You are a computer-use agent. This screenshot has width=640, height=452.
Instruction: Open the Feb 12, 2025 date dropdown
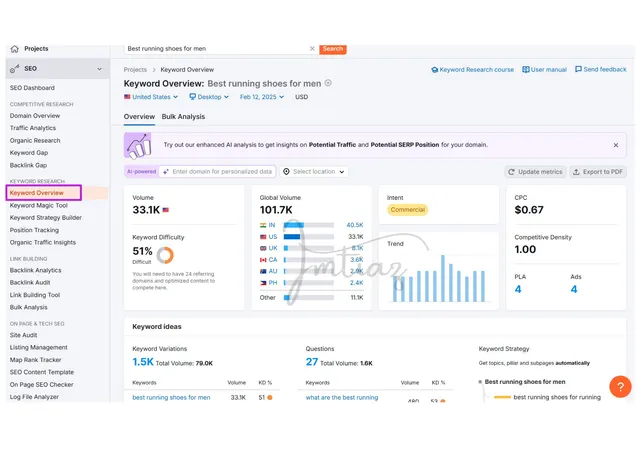click(262, 97)
